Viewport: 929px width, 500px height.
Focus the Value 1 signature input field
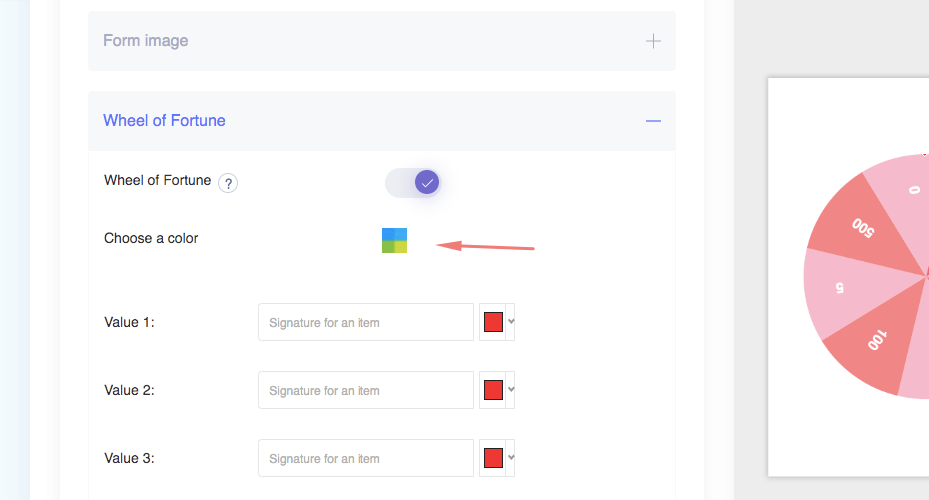point(365,322)
